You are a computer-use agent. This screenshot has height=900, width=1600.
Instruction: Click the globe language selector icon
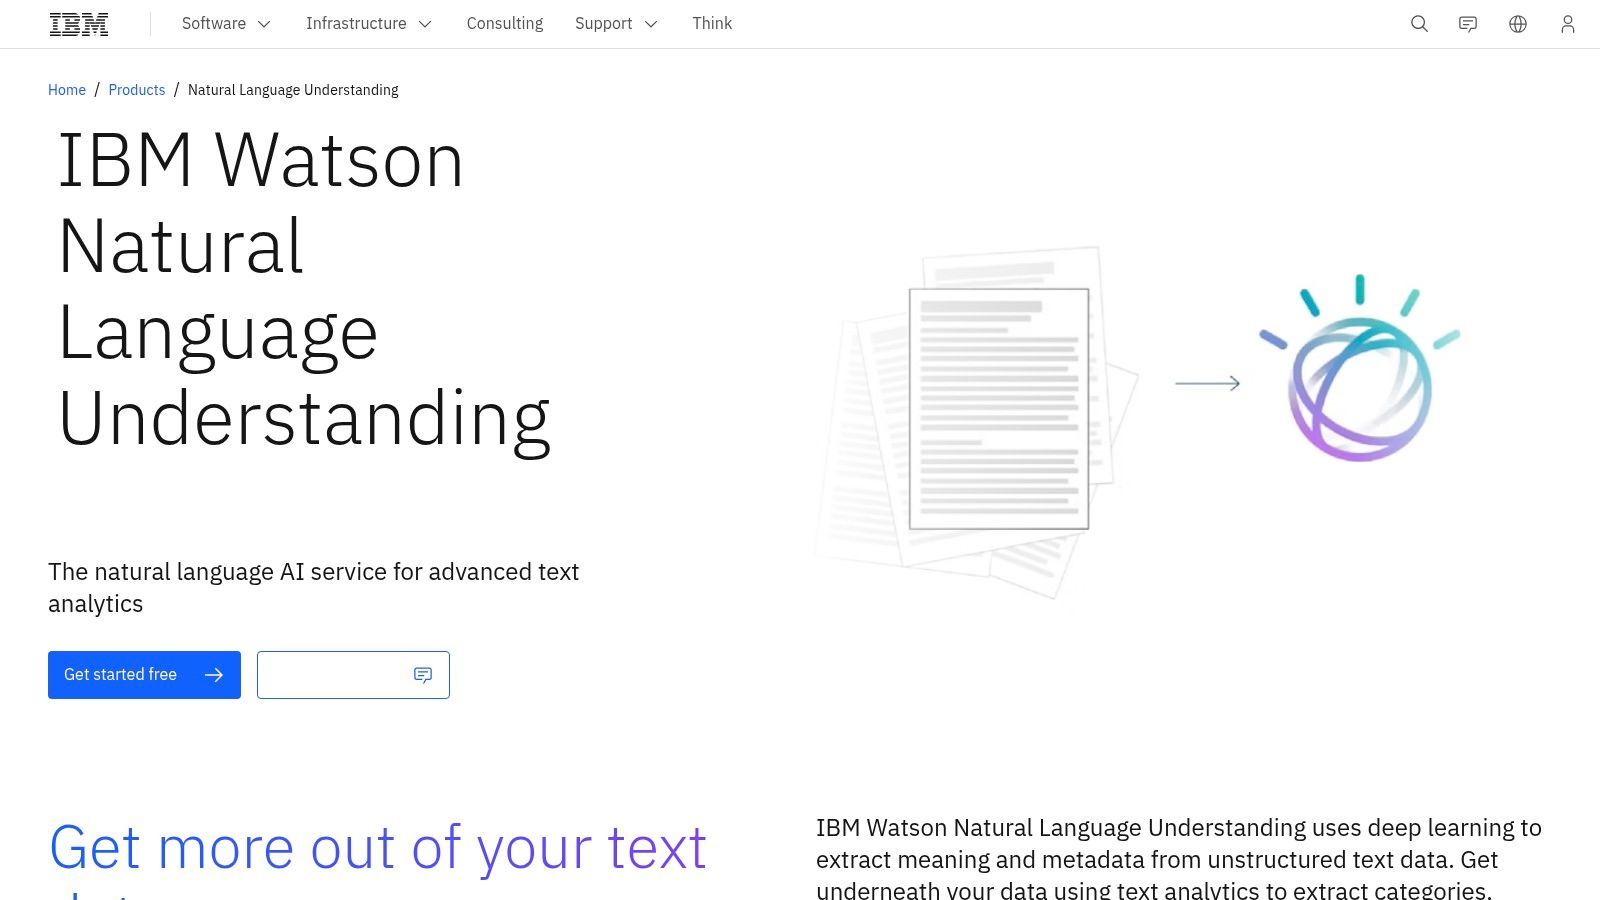[1518, 24]
